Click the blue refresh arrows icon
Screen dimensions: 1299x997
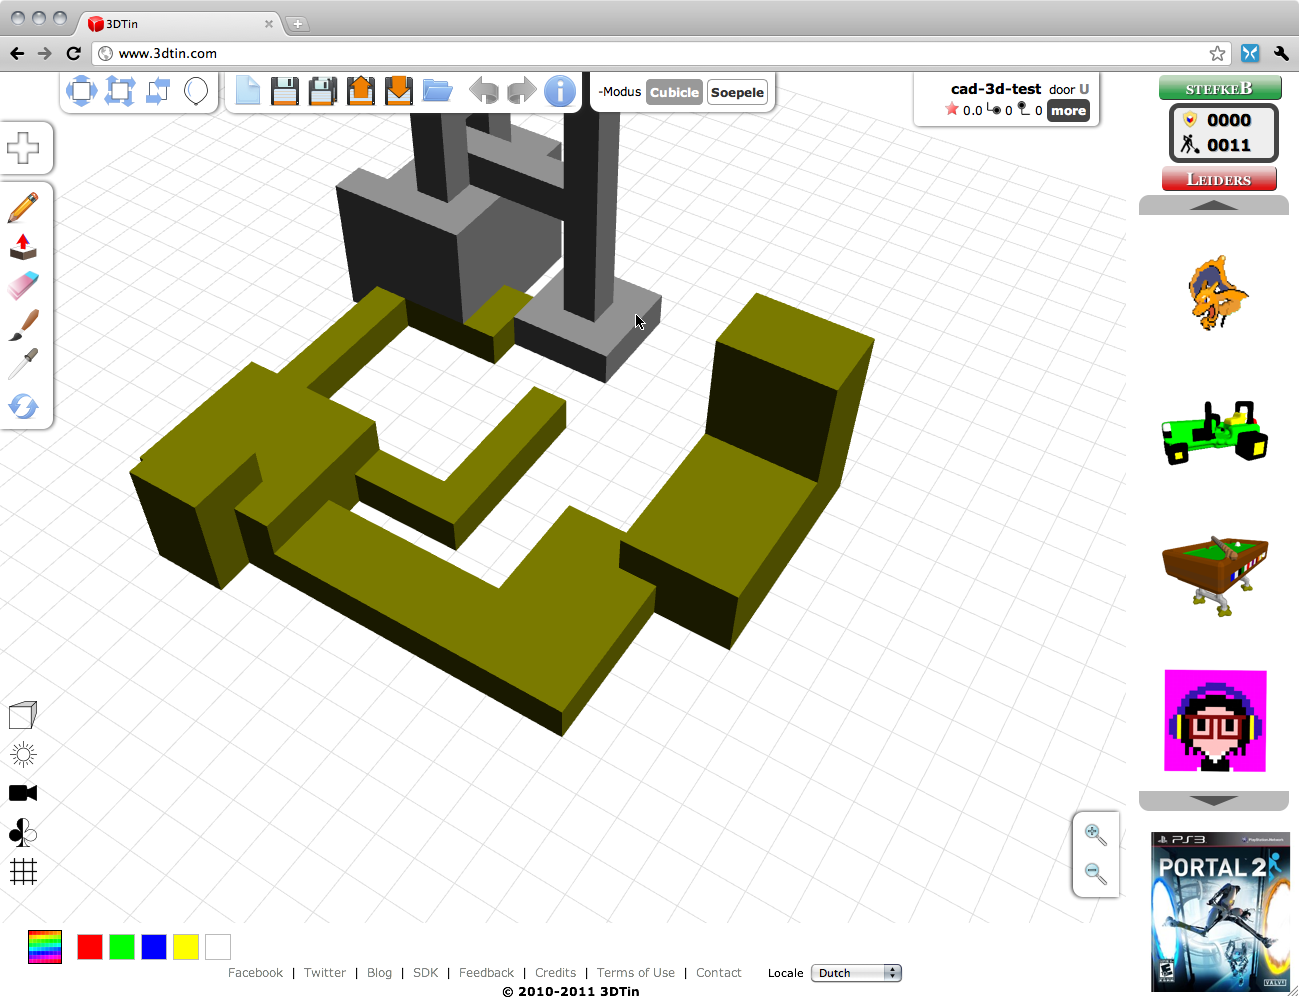[x=23, y=406]
